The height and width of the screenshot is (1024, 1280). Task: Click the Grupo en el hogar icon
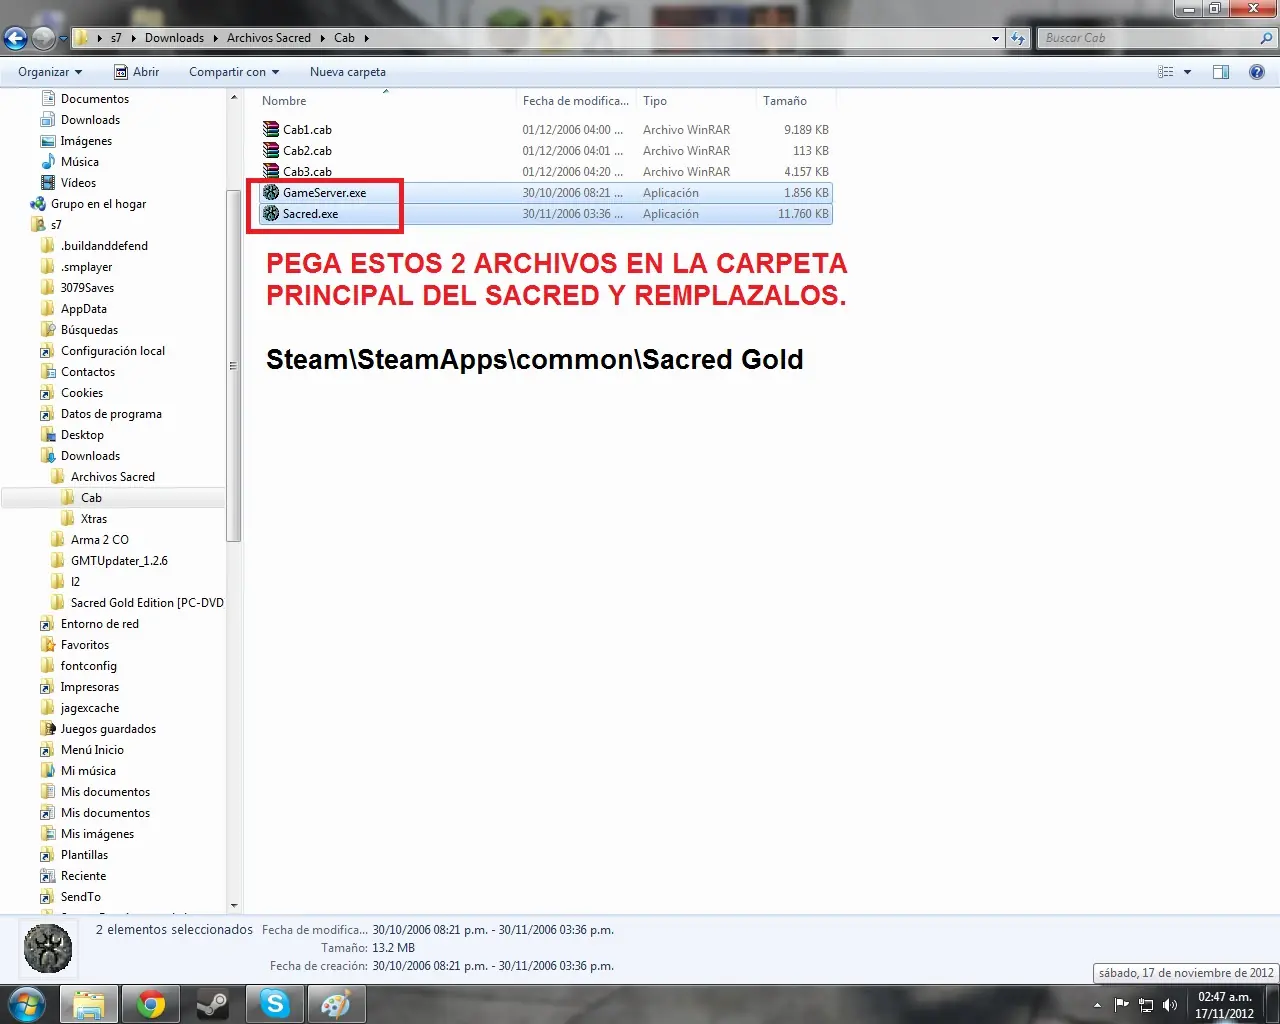[x=38, y=204]
